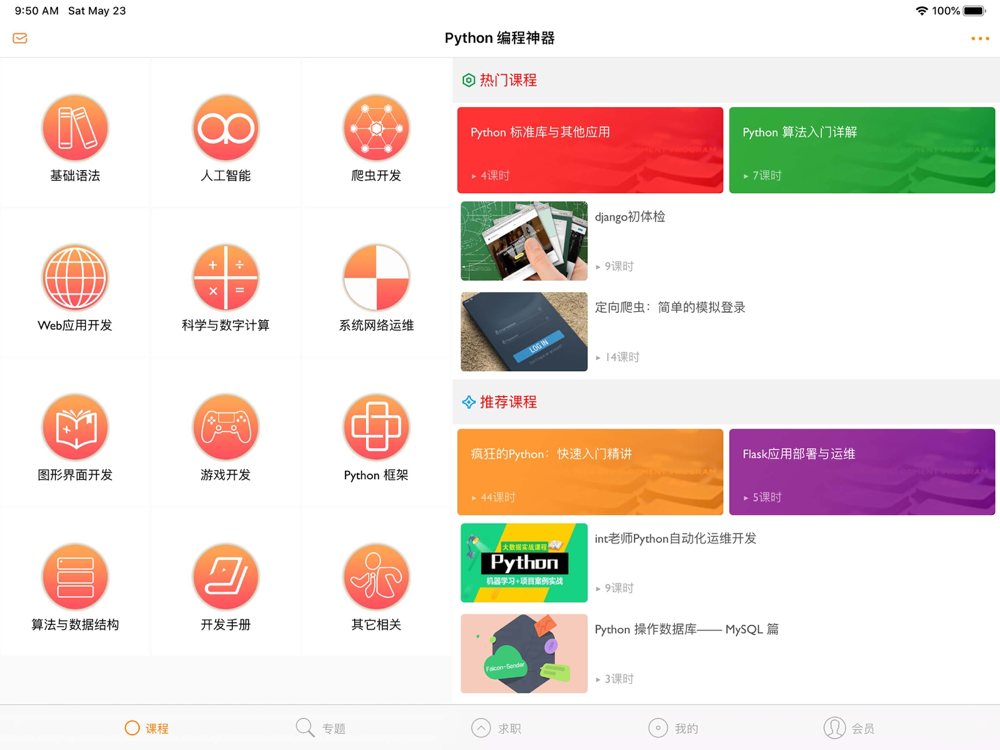Open the 人工智能 category icon
This screenshot has height=750, width=1000.
pos(226,128)
